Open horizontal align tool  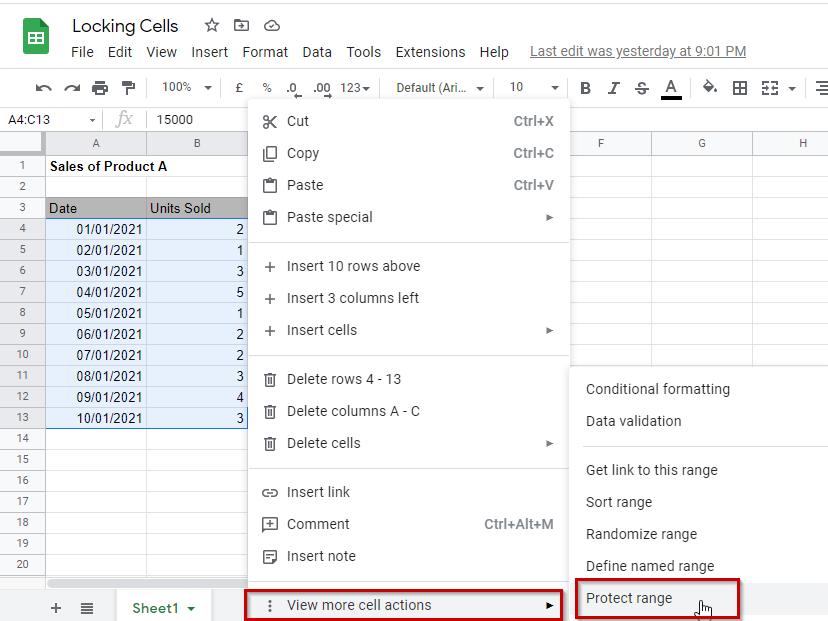821,88
